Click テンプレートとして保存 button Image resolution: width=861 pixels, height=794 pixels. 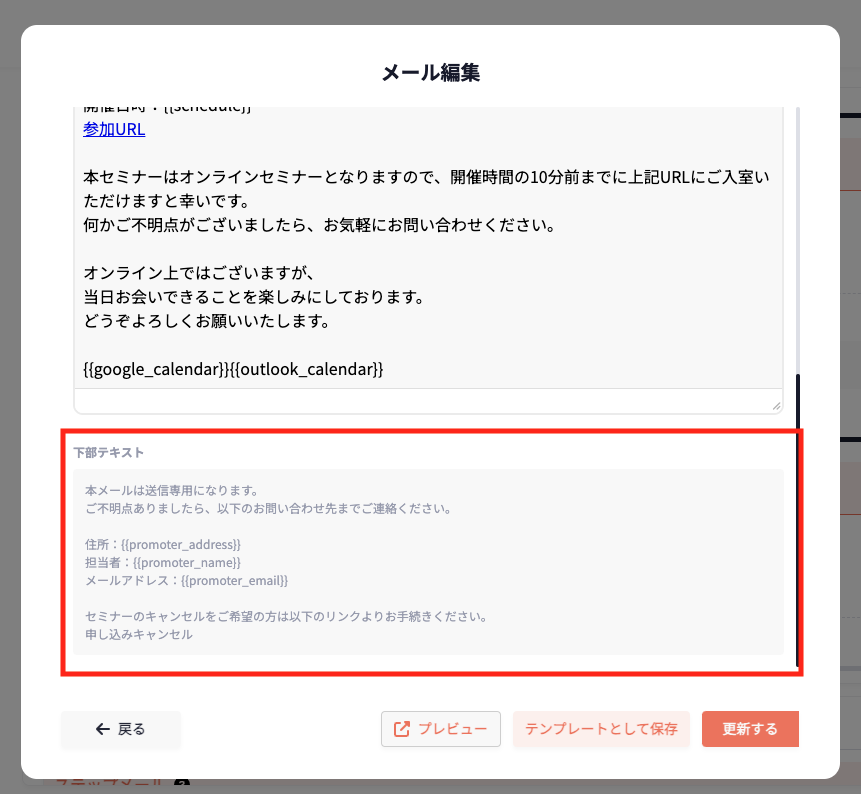click(601, 729)
